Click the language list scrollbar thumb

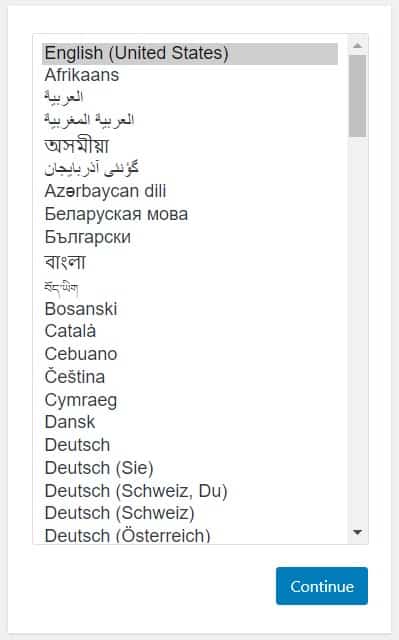click(357, 96)
